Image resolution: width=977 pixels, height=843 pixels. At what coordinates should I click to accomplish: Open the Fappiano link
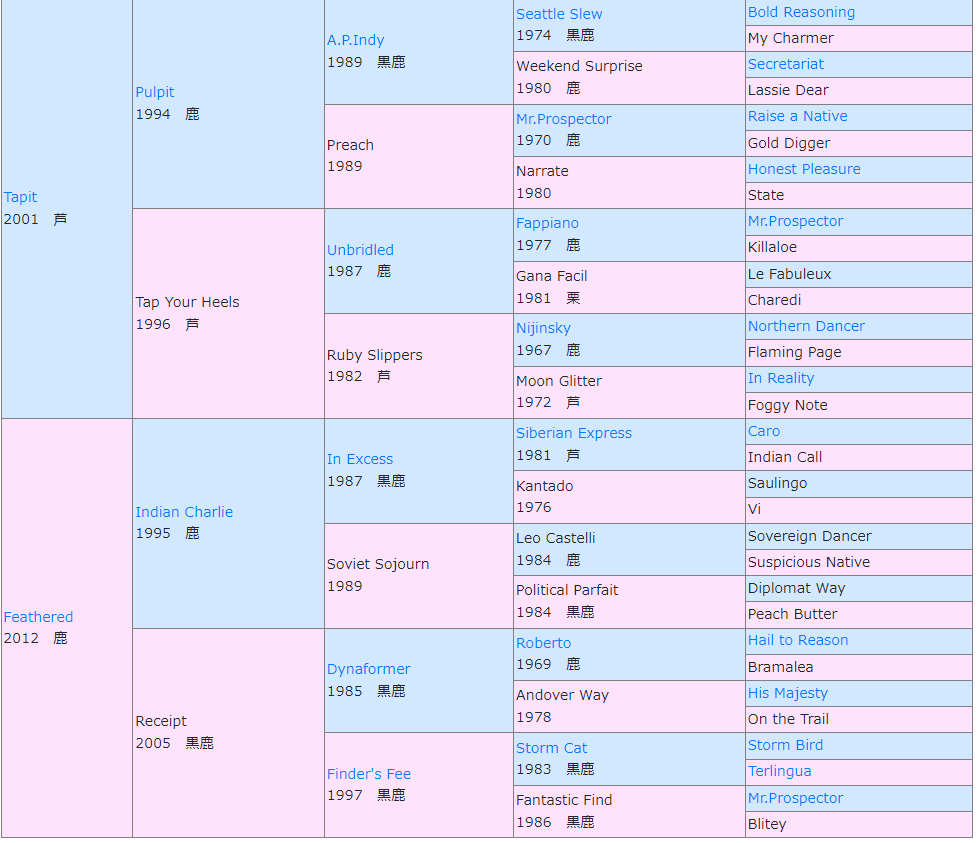547,223
